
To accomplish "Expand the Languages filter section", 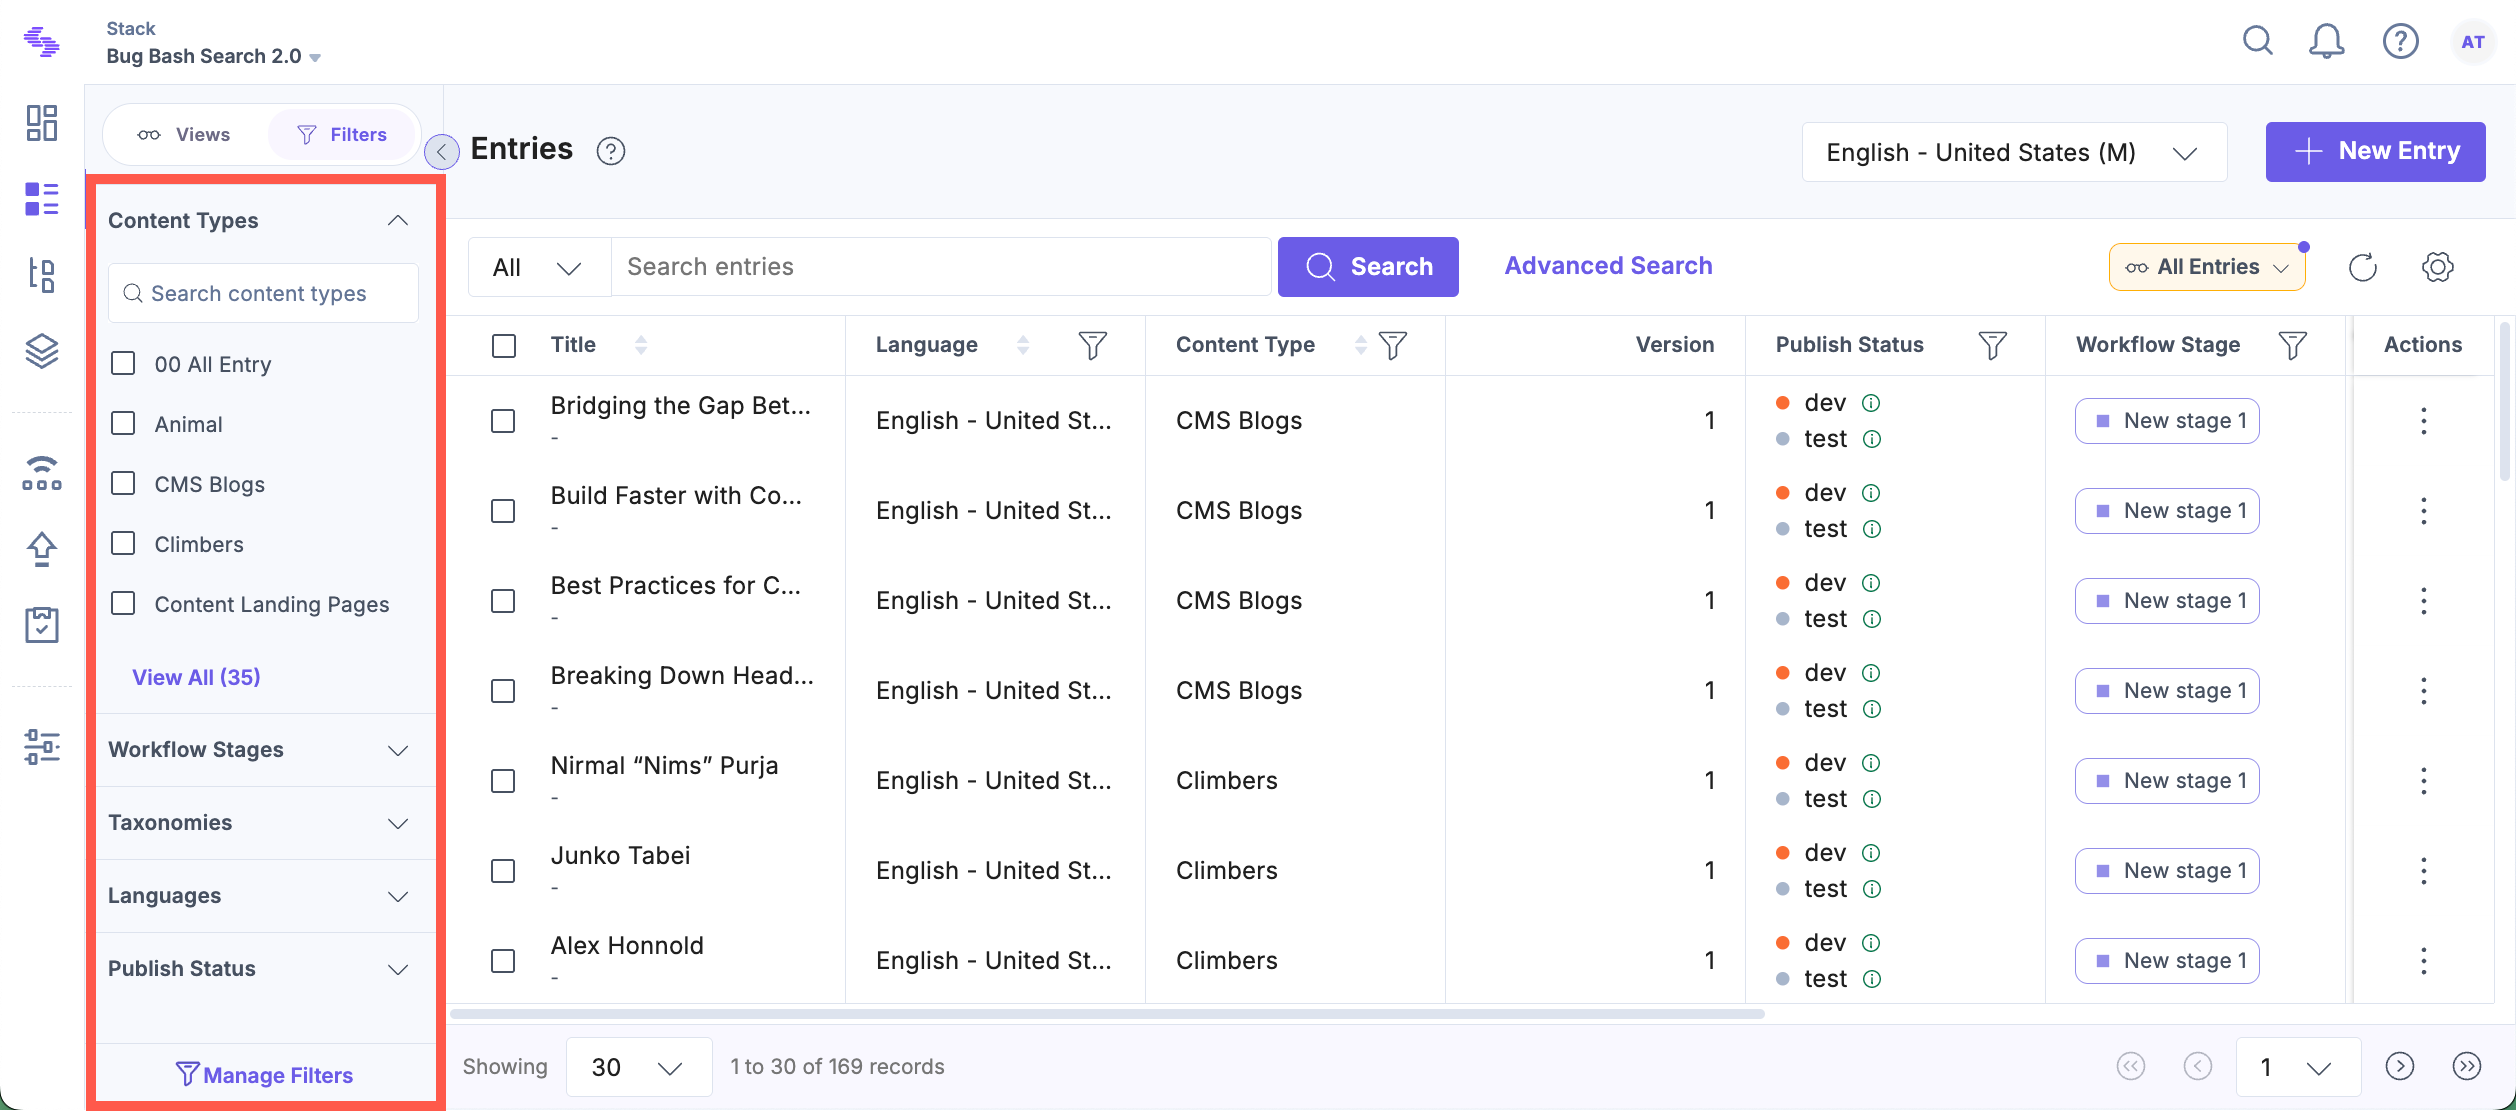I will click(x=398, y=897).
